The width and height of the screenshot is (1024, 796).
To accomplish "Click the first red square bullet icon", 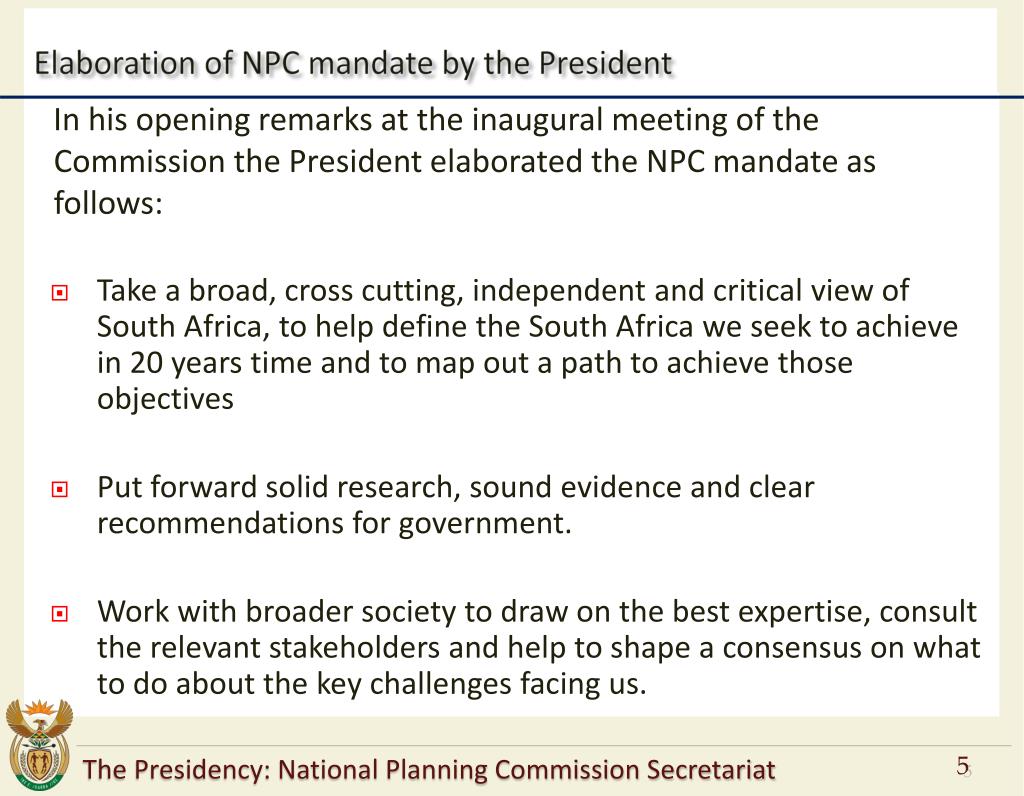I will pyautogui.click(x=59, y=293).
